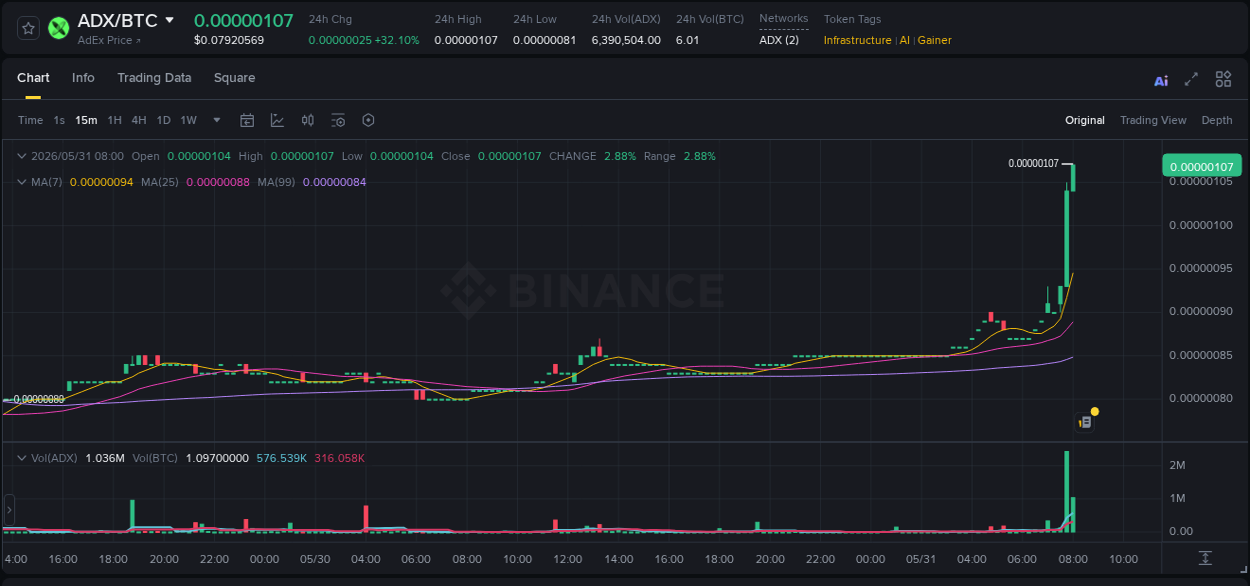This screenshot has height=586, width=1250.
Task: Click the Infrastructure token tag
Action: click(x=857, y=40)
